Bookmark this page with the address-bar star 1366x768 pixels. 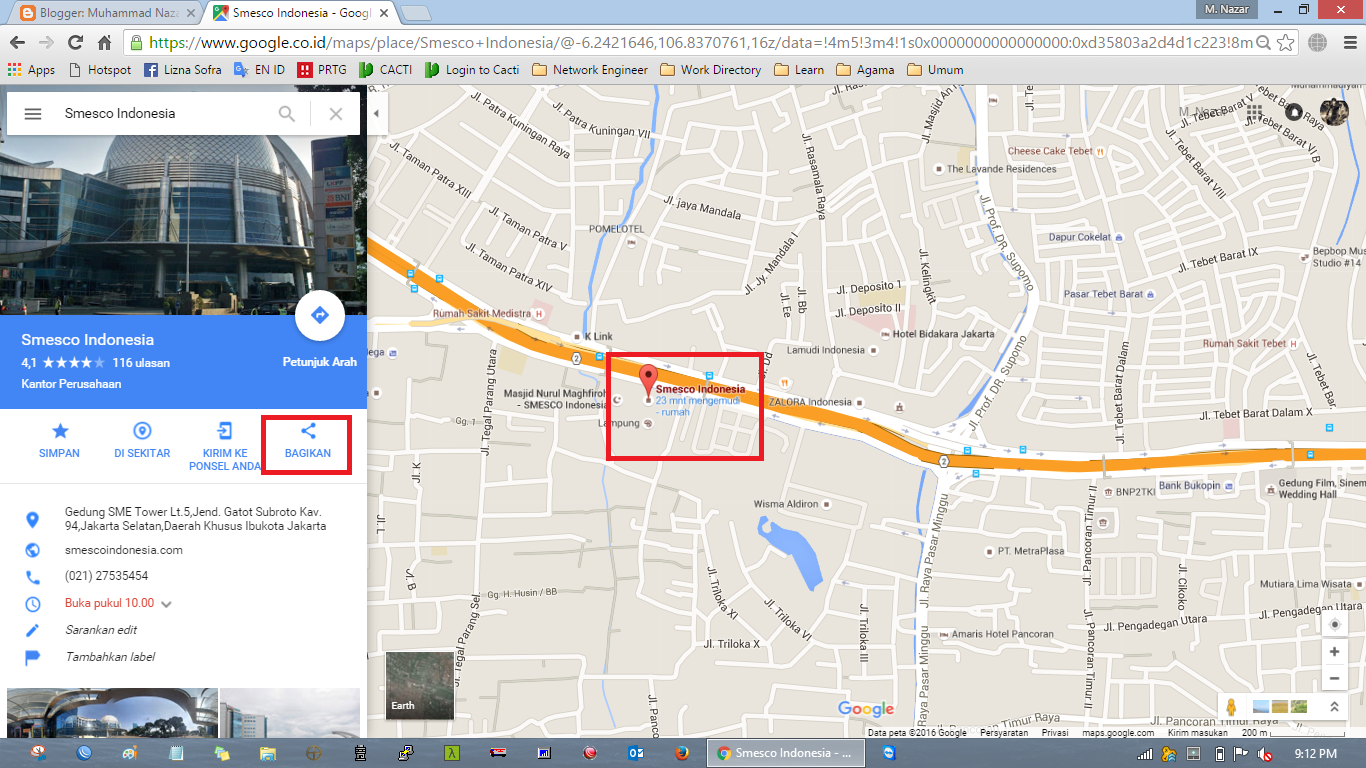1285,45
